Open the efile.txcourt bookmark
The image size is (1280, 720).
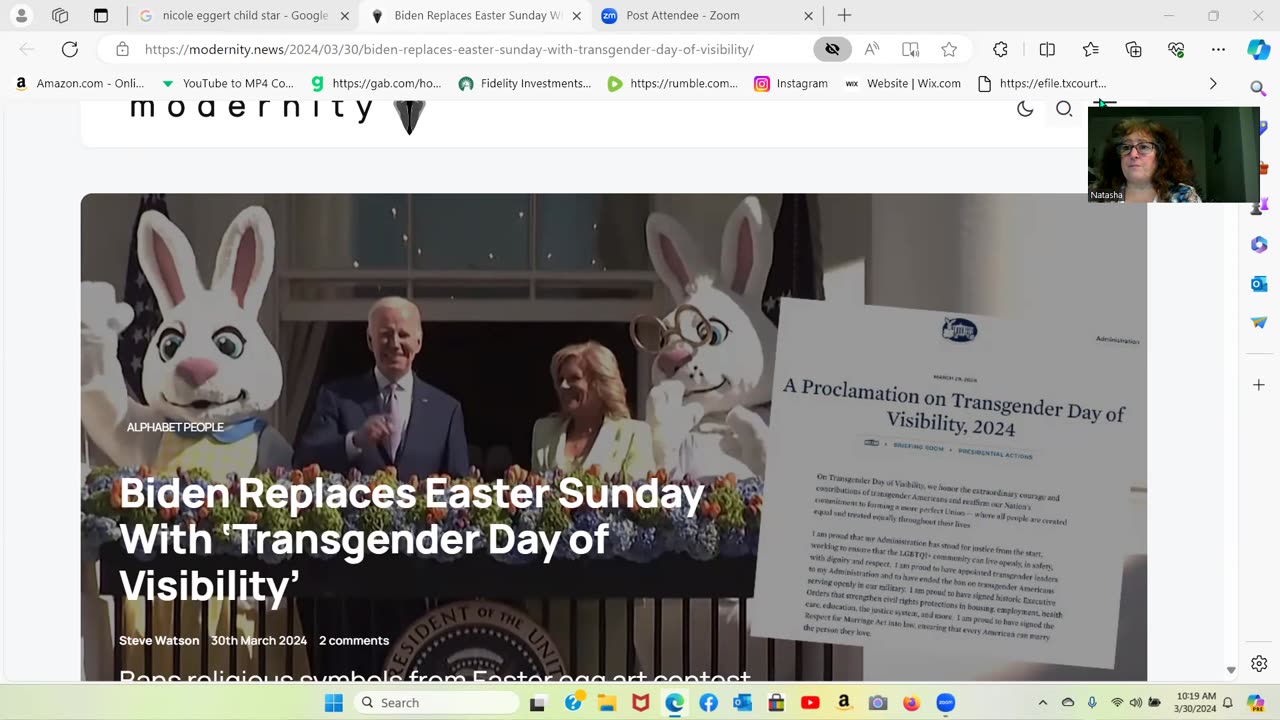point(1042,84)
